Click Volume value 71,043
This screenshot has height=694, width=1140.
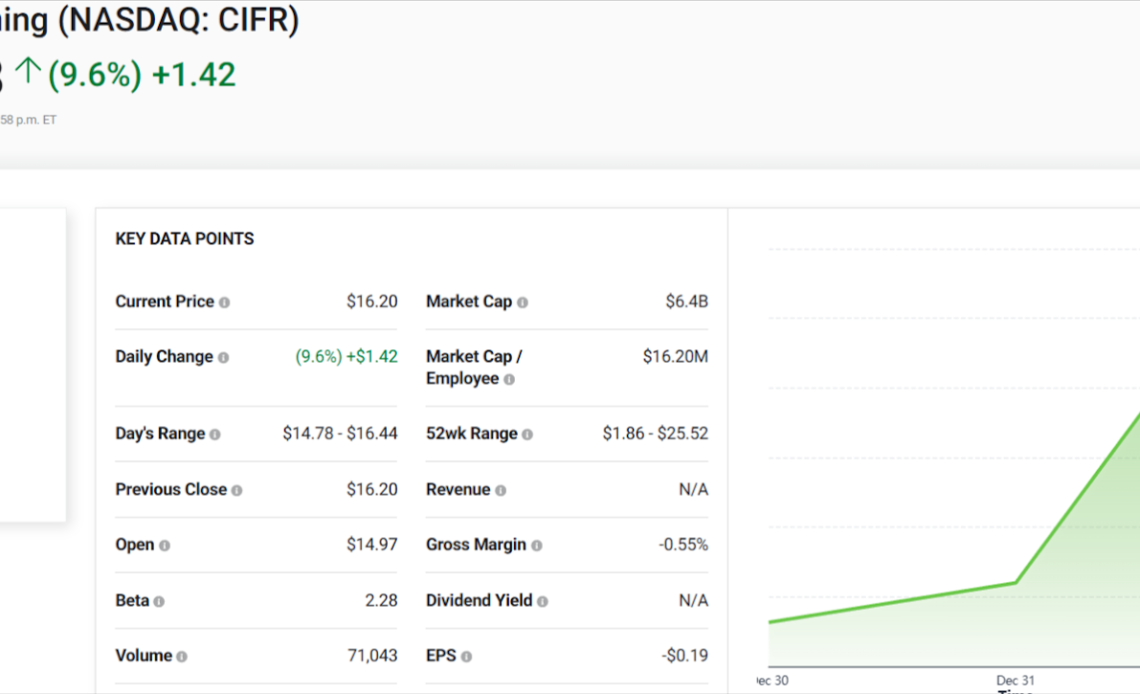[372, 656]
